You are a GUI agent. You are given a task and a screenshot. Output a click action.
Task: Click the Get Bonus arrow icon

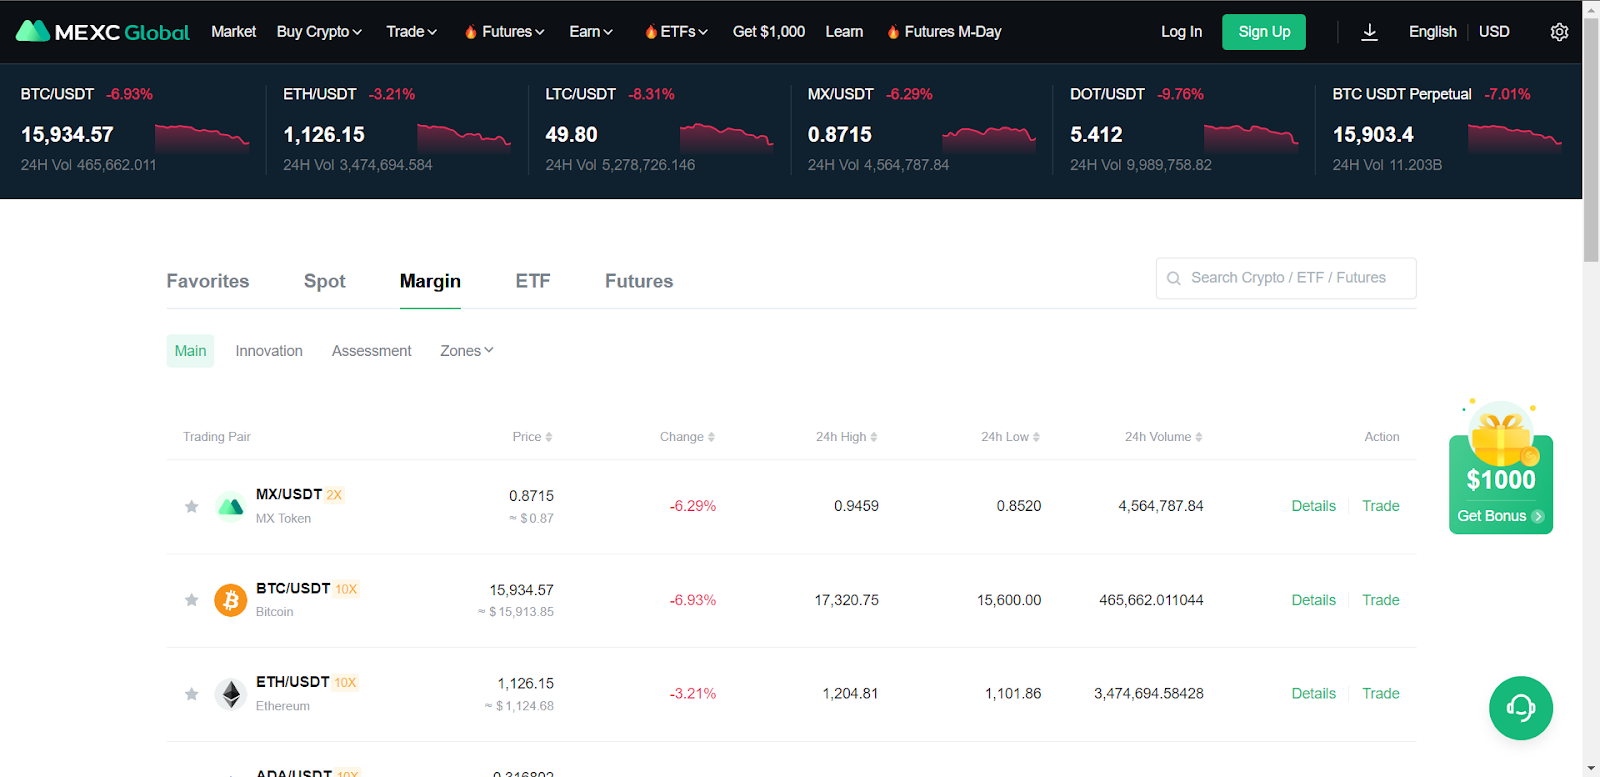[1538, 517]
